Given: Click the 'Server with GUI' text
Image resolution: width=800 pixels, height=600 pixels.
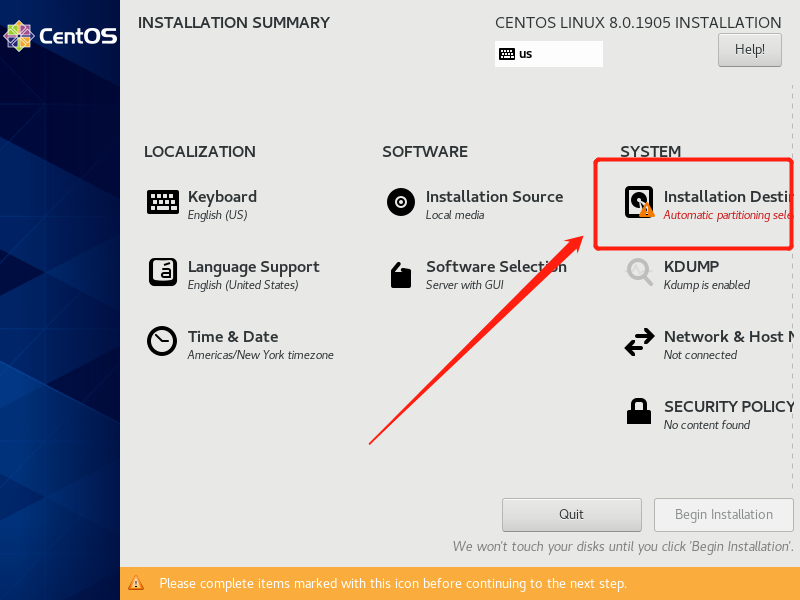Looking at the screenshot, I should (x=465, y=285).
